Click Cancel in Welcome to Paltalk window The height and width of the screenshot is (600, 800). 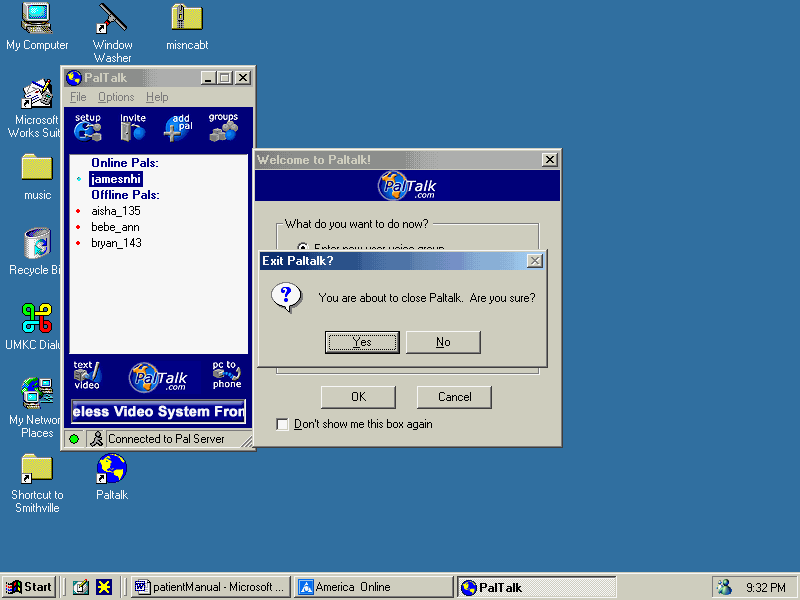click(x=454, y=397)
